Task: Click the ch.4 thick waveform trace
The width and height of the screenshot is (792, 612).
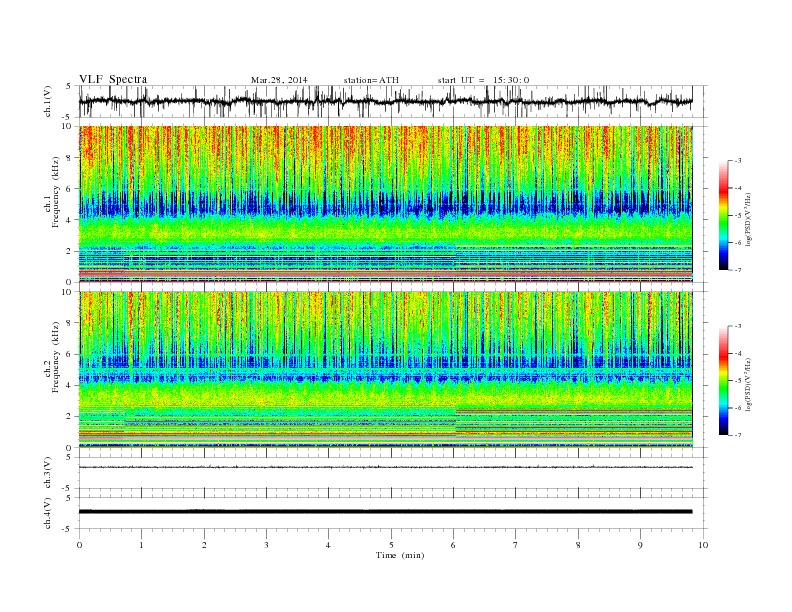Action: pos(385,512)
